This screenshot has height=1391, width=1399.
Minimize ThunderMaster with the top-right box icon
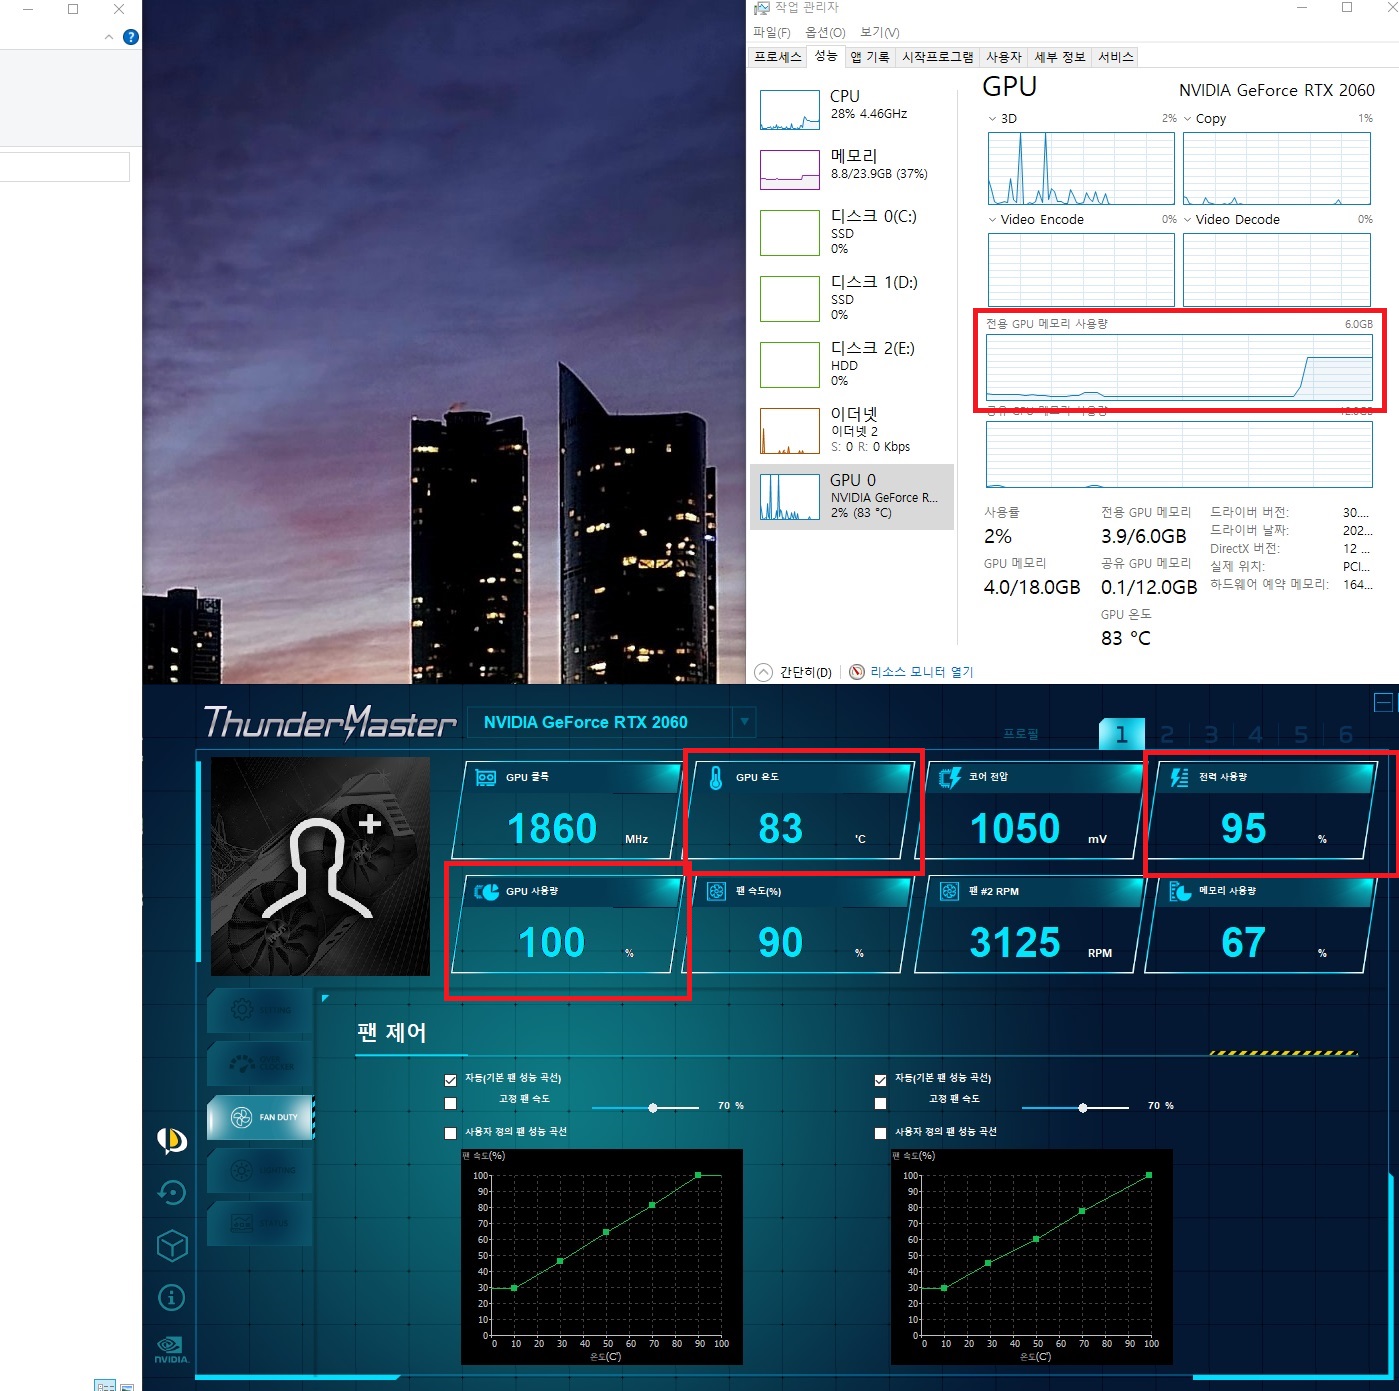[1383, 702]
